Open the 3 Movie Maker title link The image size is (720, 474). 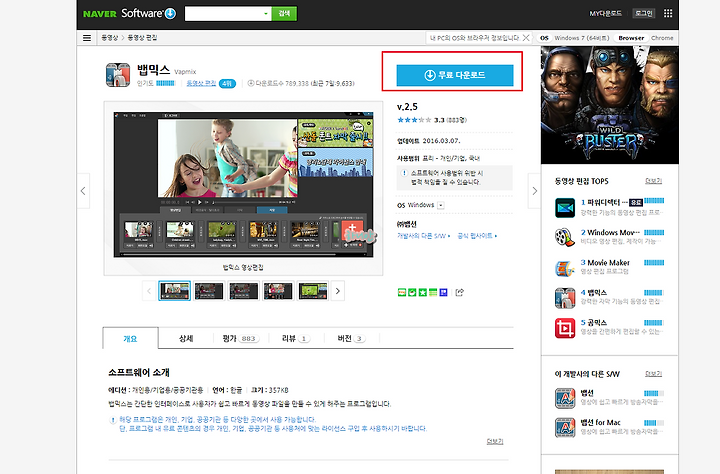tap(605, 262)
